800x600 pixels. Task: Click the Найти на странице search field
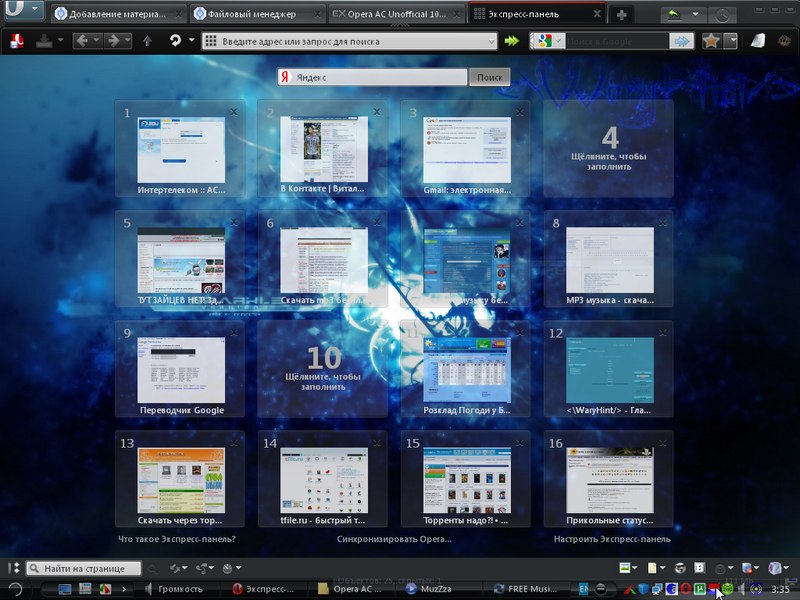[85, 568]
